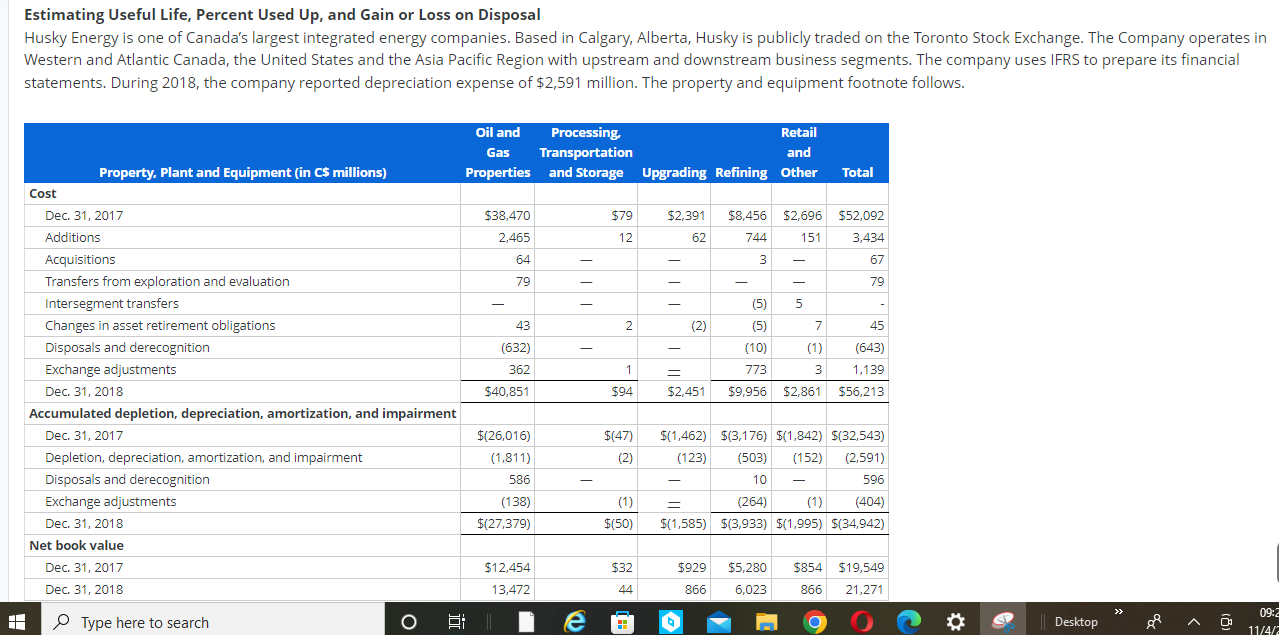The width and height of the screenshot is (1279, 635).
Task: Launch Internet Explorer from the taskbar
Action: click(x=575, y=622)
